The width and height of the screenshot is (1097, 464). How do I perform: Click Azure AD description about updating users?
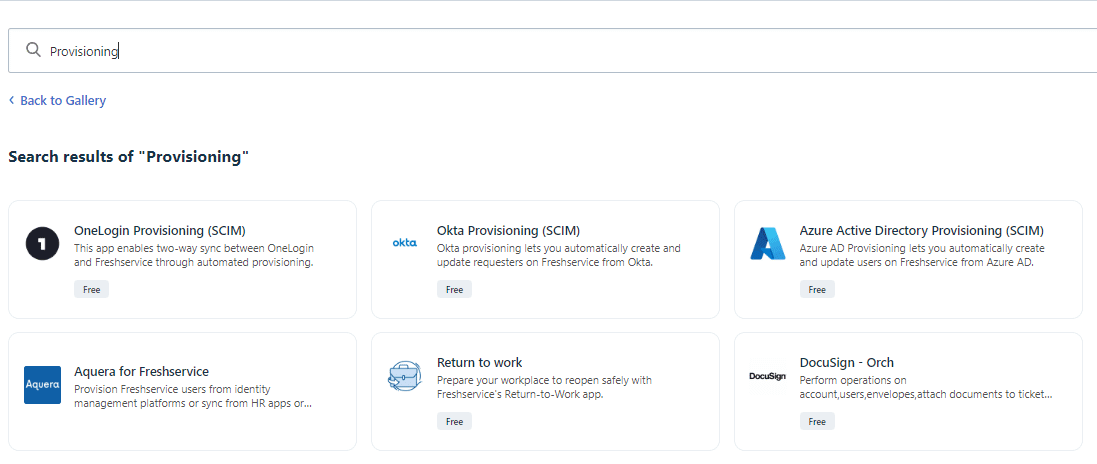(x=922, y=255)
